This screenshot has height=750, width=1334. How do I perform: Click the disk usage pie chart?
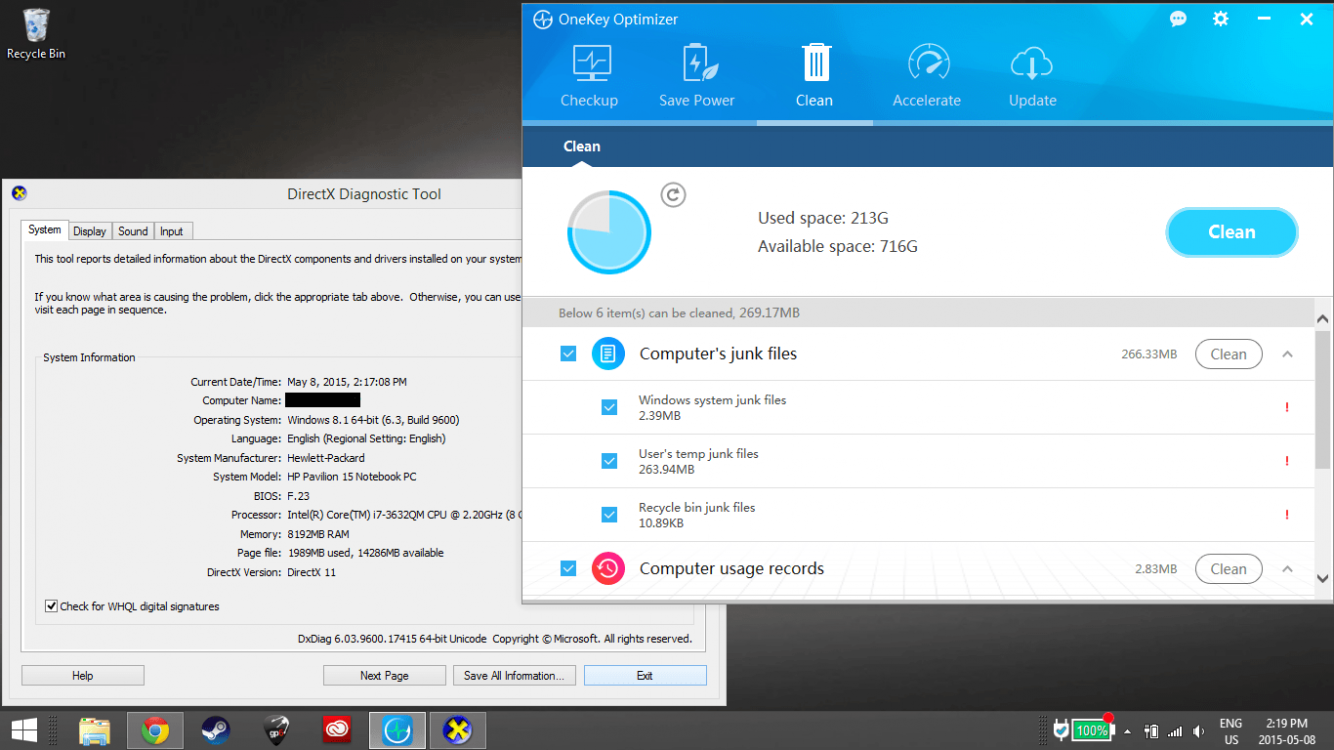(x=609, y=232)
